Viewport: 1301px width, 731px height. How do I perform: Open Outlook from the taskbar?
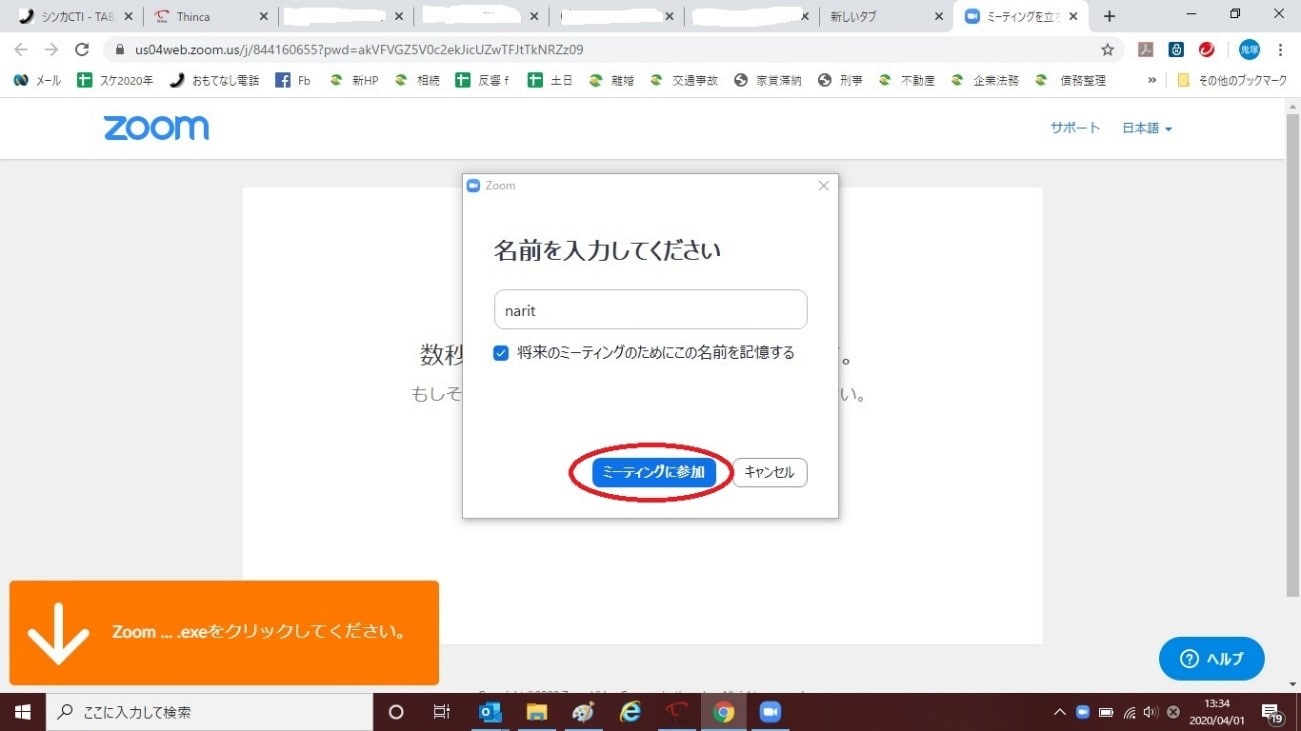coord(490,712)
